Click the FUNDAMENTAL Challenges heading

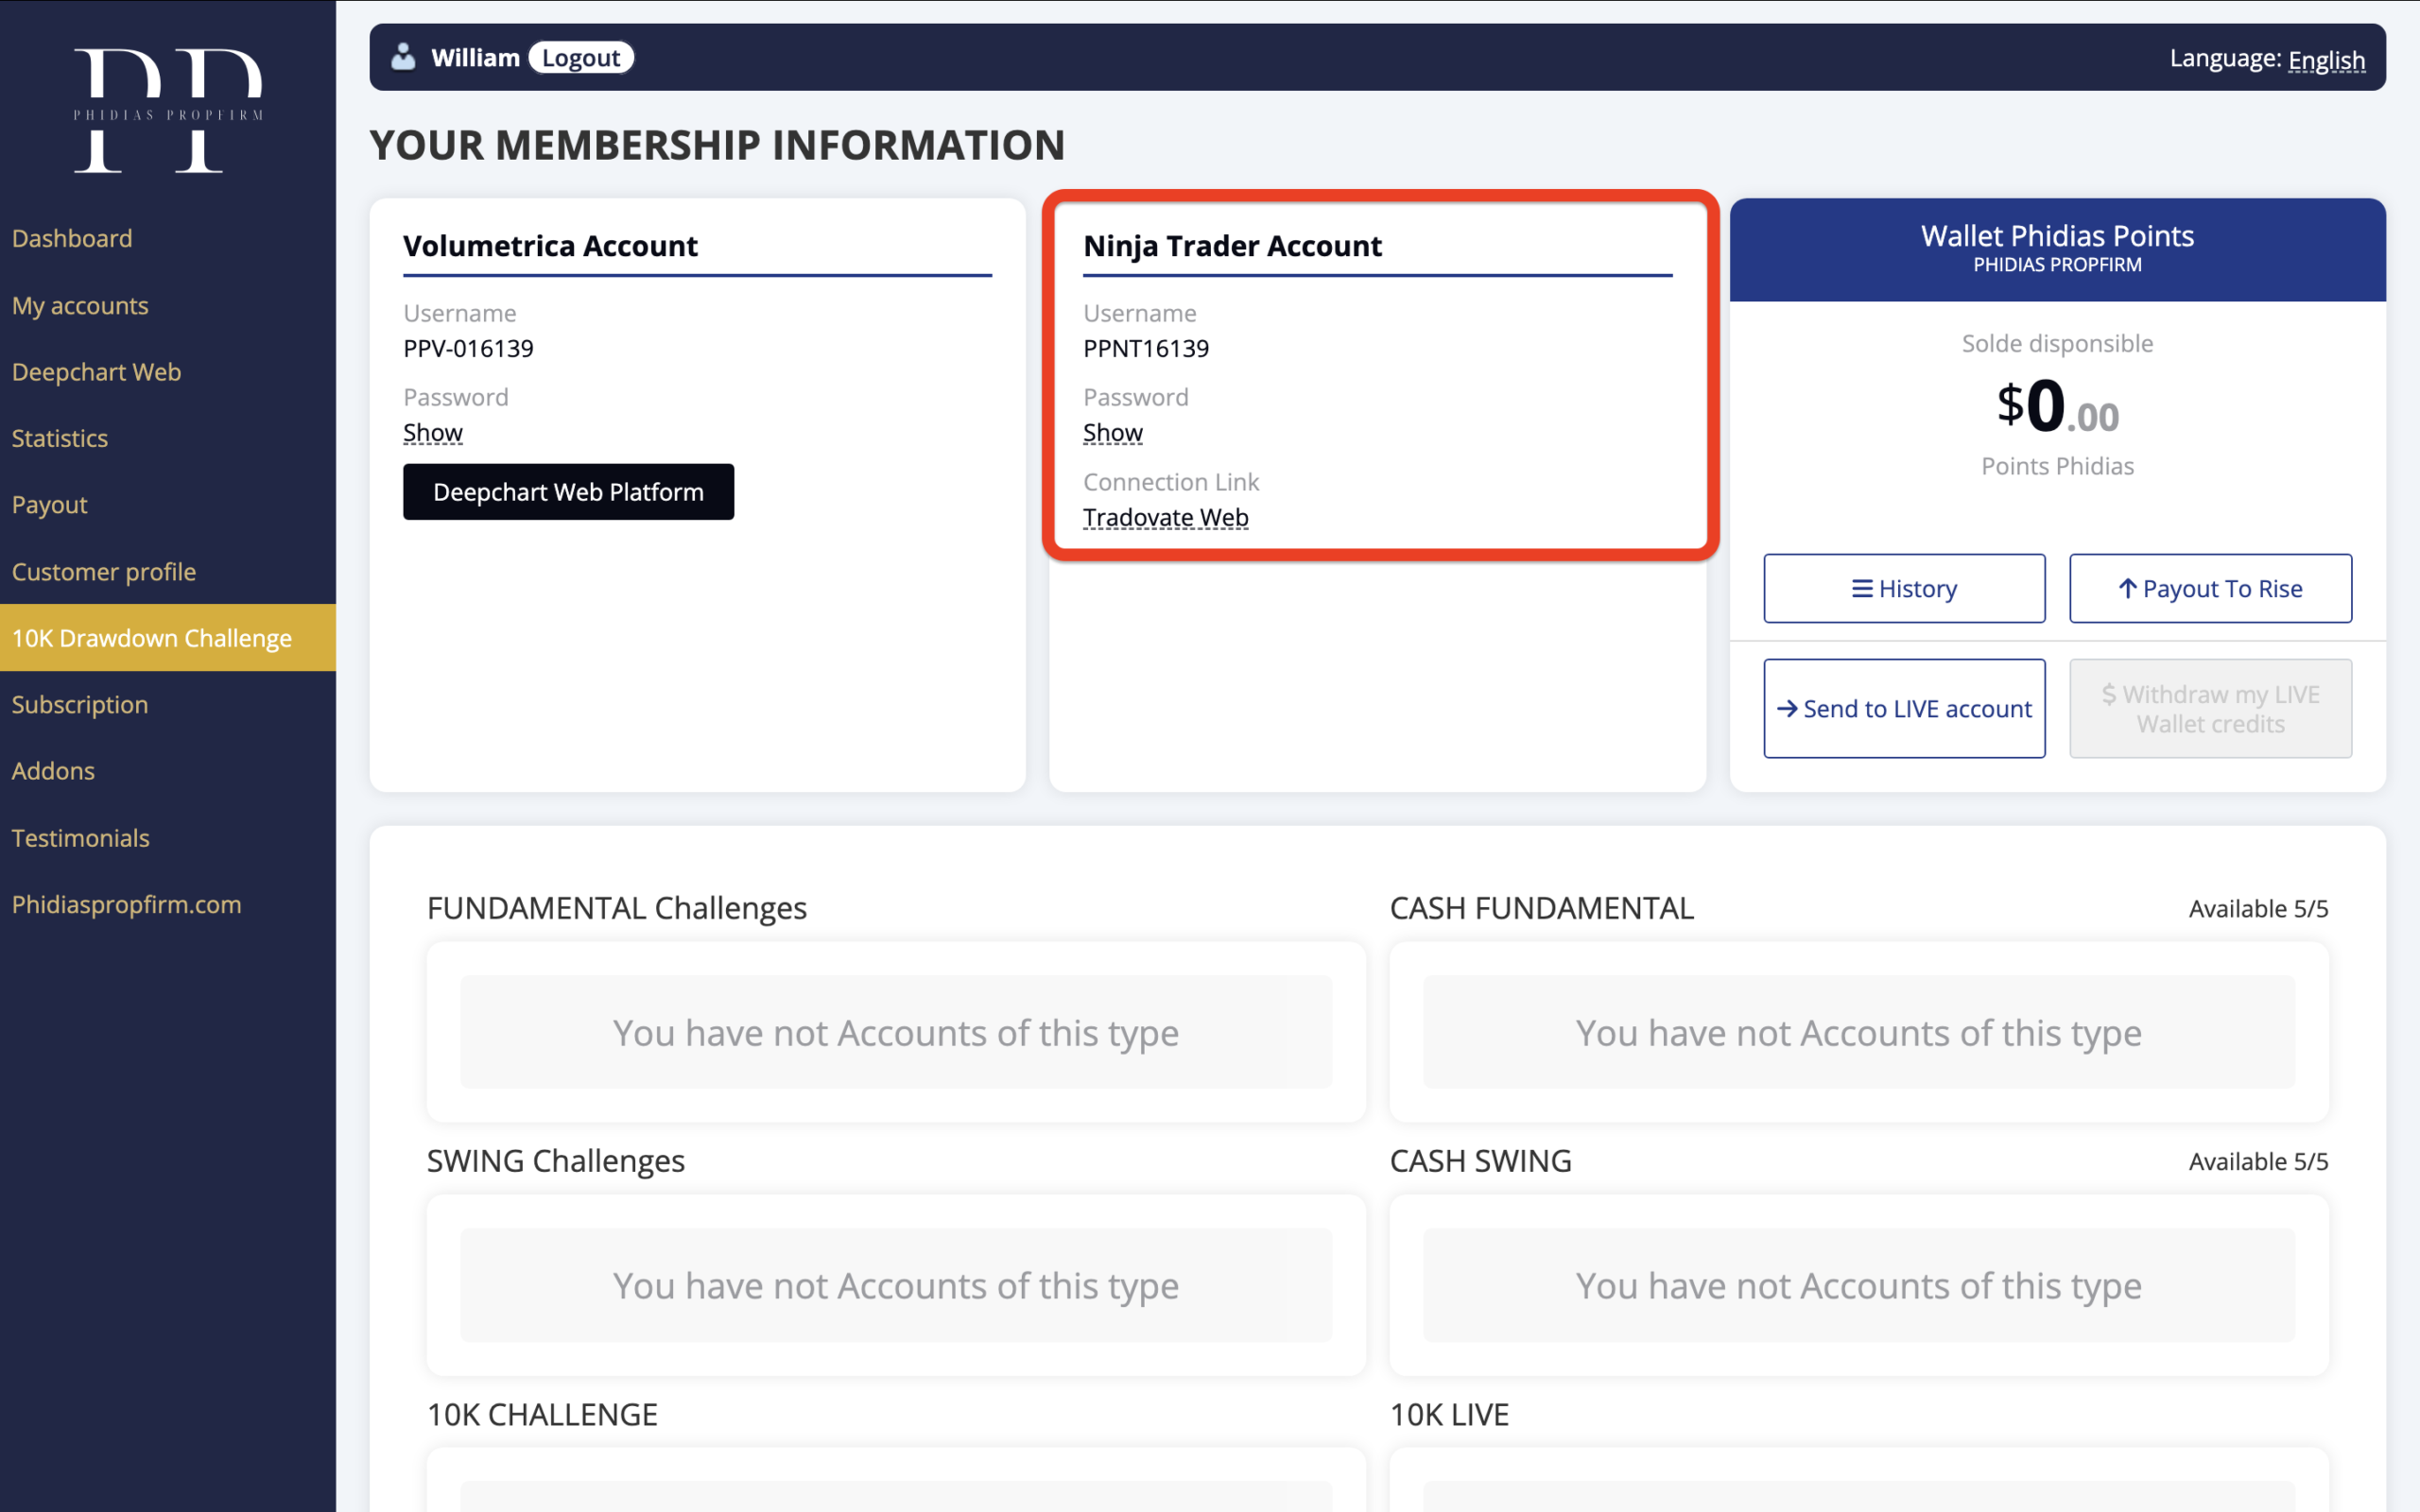pos(617,908)
